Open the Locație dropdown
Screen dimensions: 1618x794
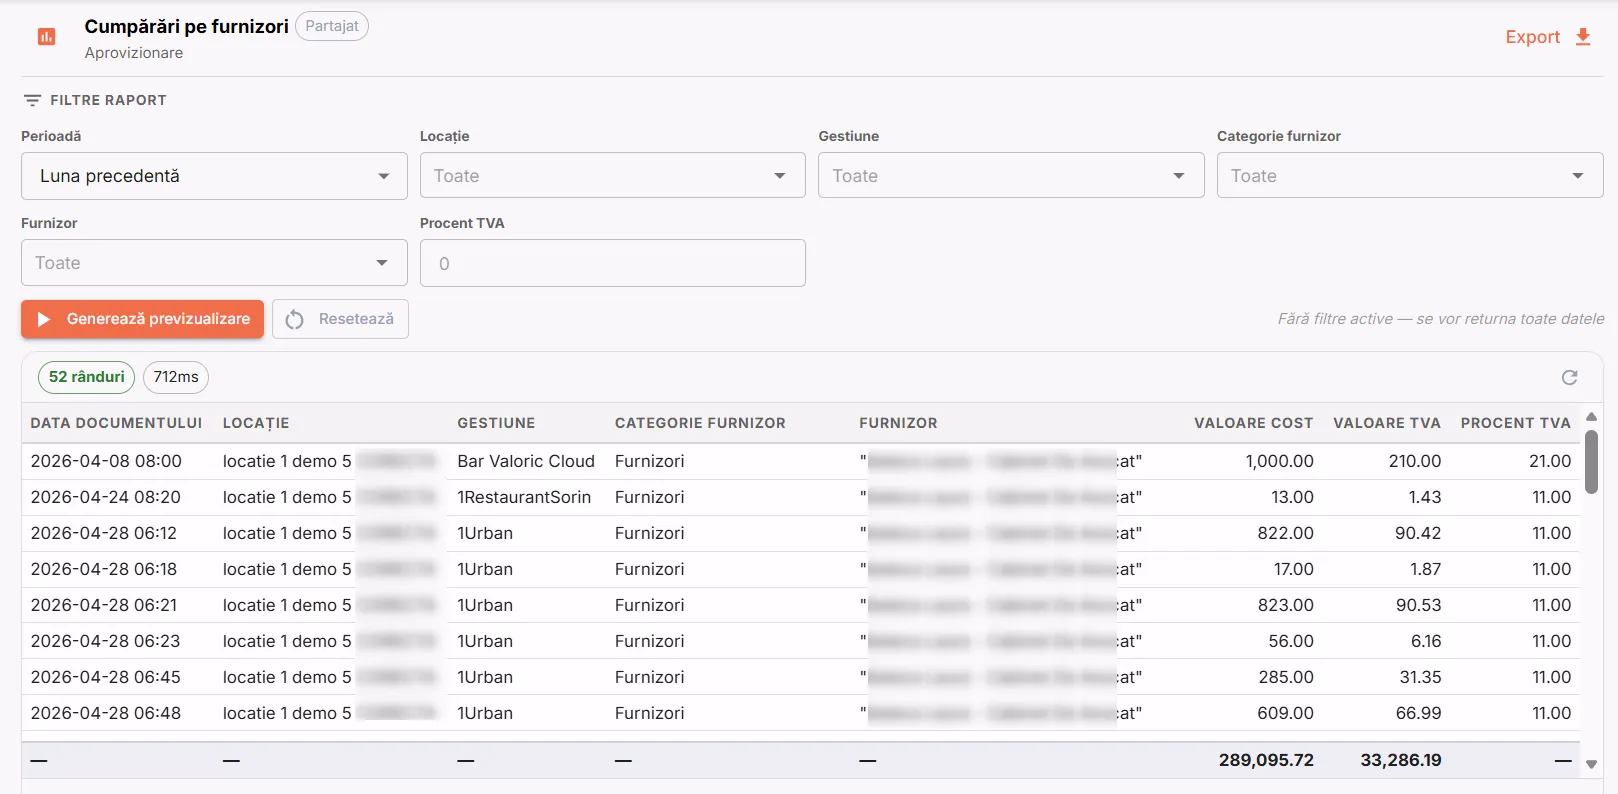click(612, 176)
